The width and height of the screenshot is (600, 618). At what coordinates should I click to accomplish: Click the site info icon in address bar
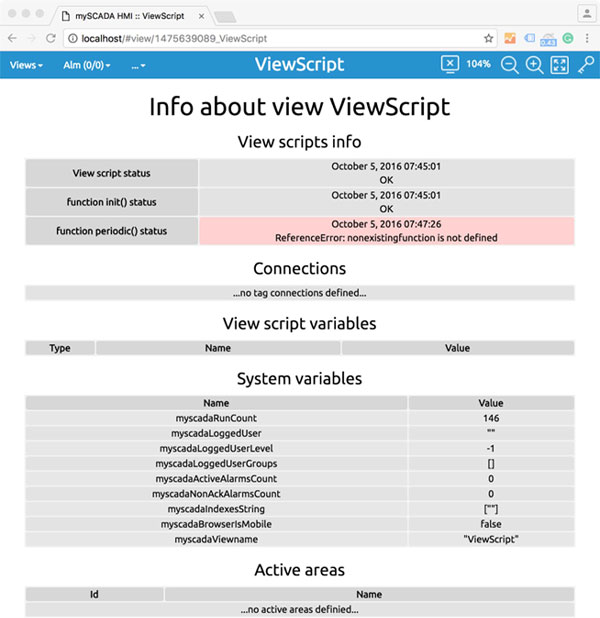pos(73,38)
